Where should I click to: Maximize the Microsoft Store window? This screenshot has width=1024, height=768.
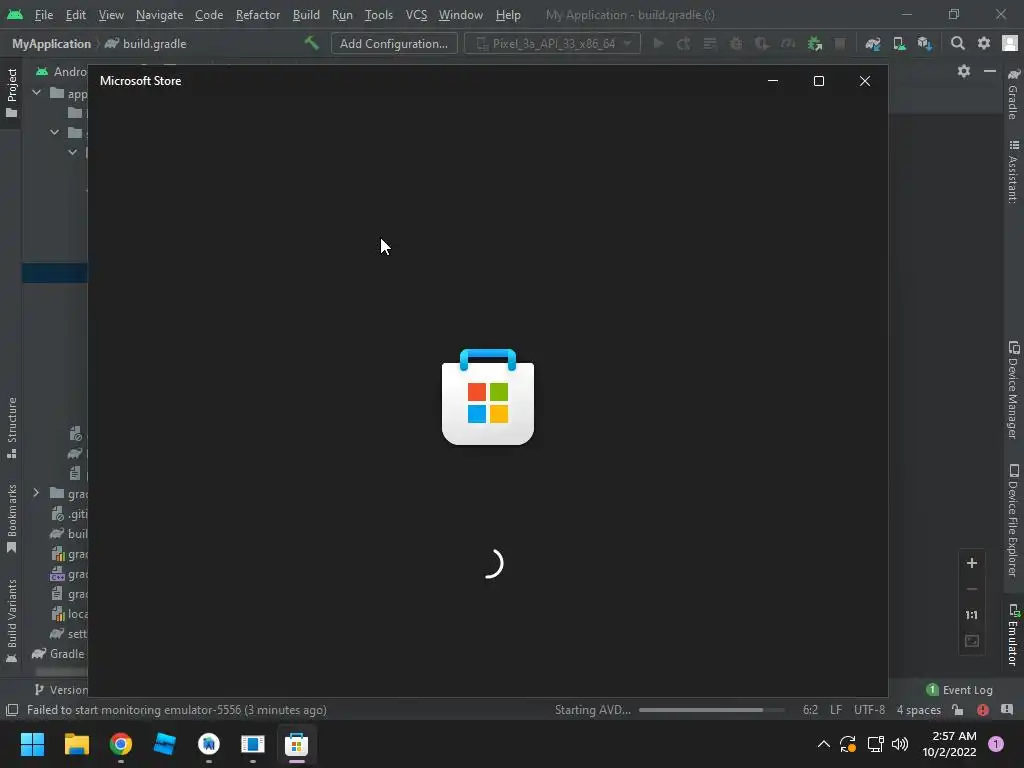coord(819,81)
